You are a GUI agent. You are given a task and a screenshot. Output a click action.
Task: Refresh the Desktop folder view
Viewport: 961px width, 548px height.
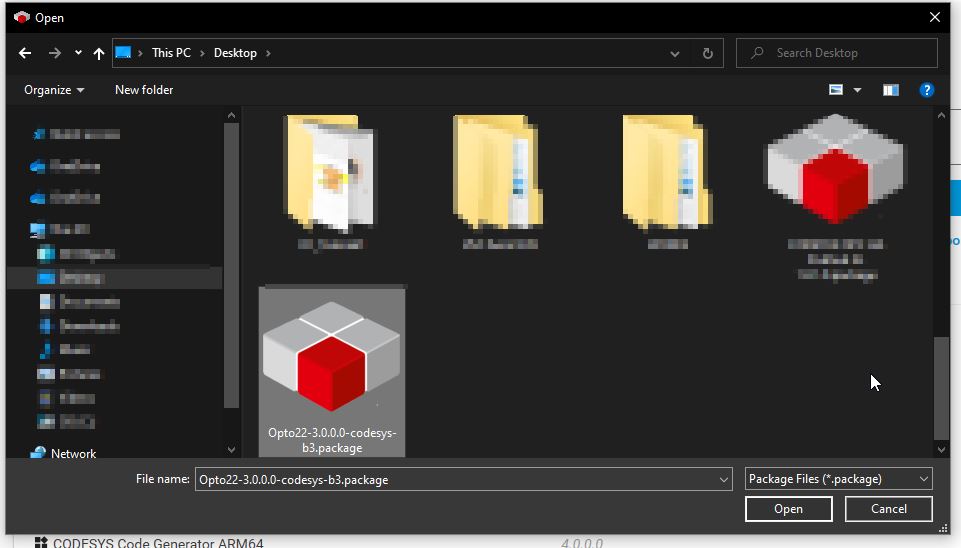(x=707, y=54)
